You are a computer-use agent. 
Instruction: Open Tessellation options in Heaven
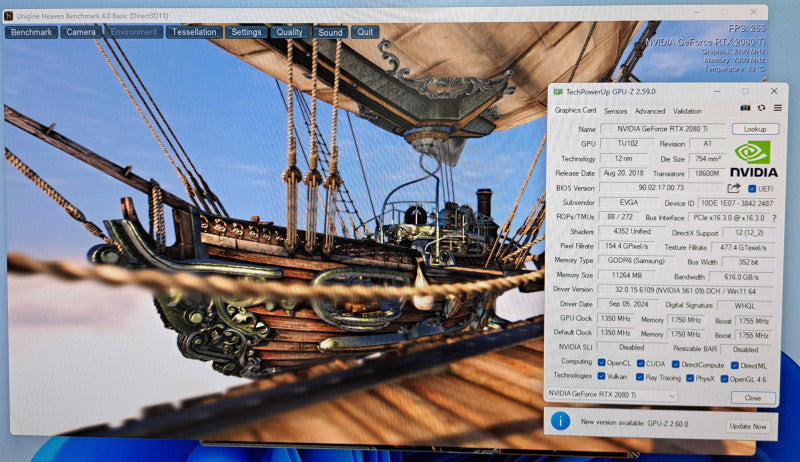coord(194,32)
